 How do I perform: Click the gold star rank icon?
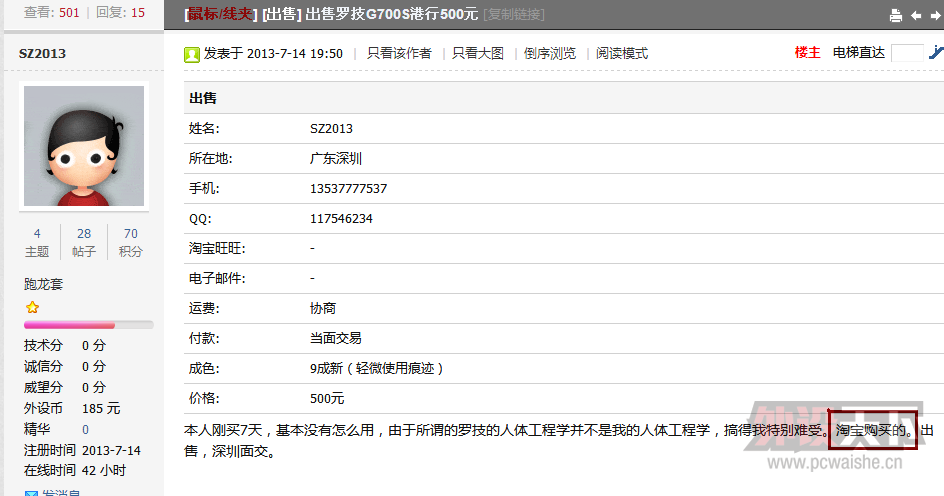(33, 308)
